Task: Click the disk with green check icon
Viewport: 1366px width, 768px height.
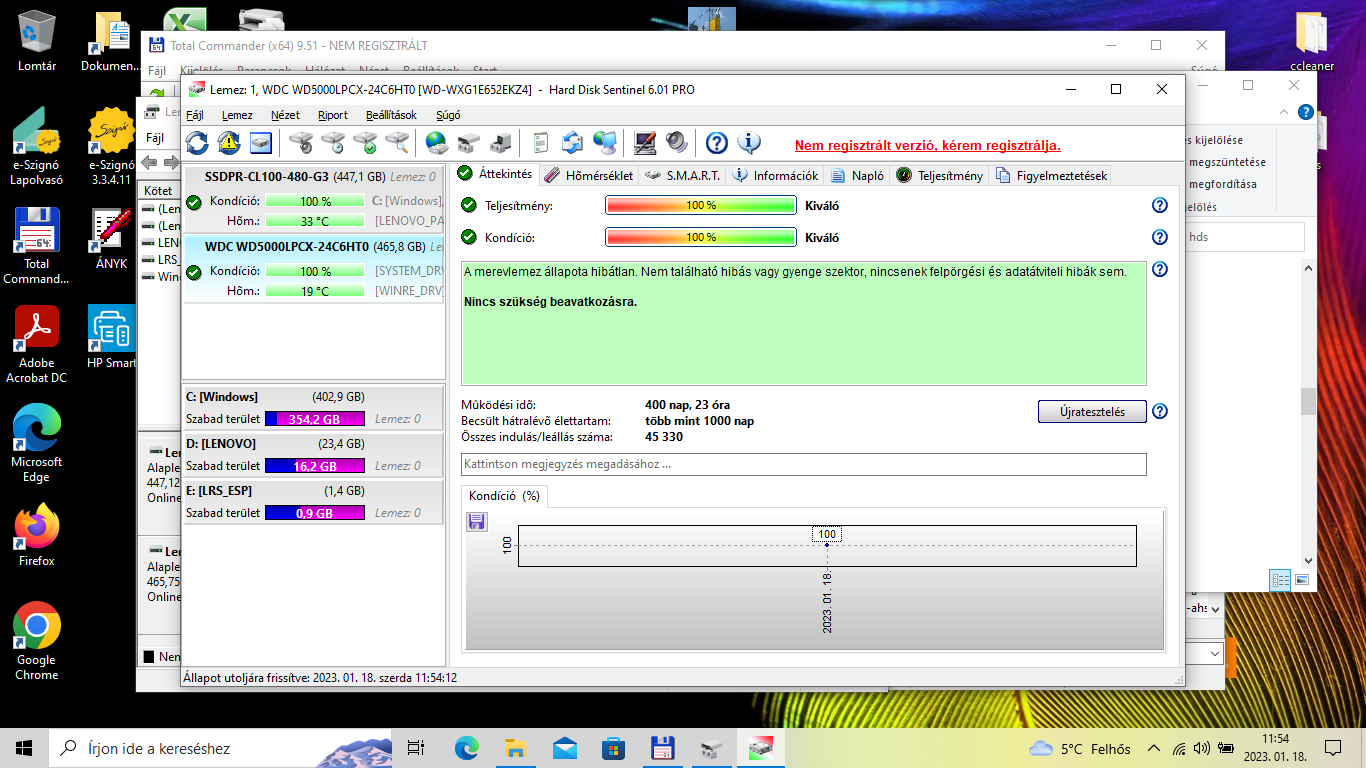Action: (x=365, y=143)
